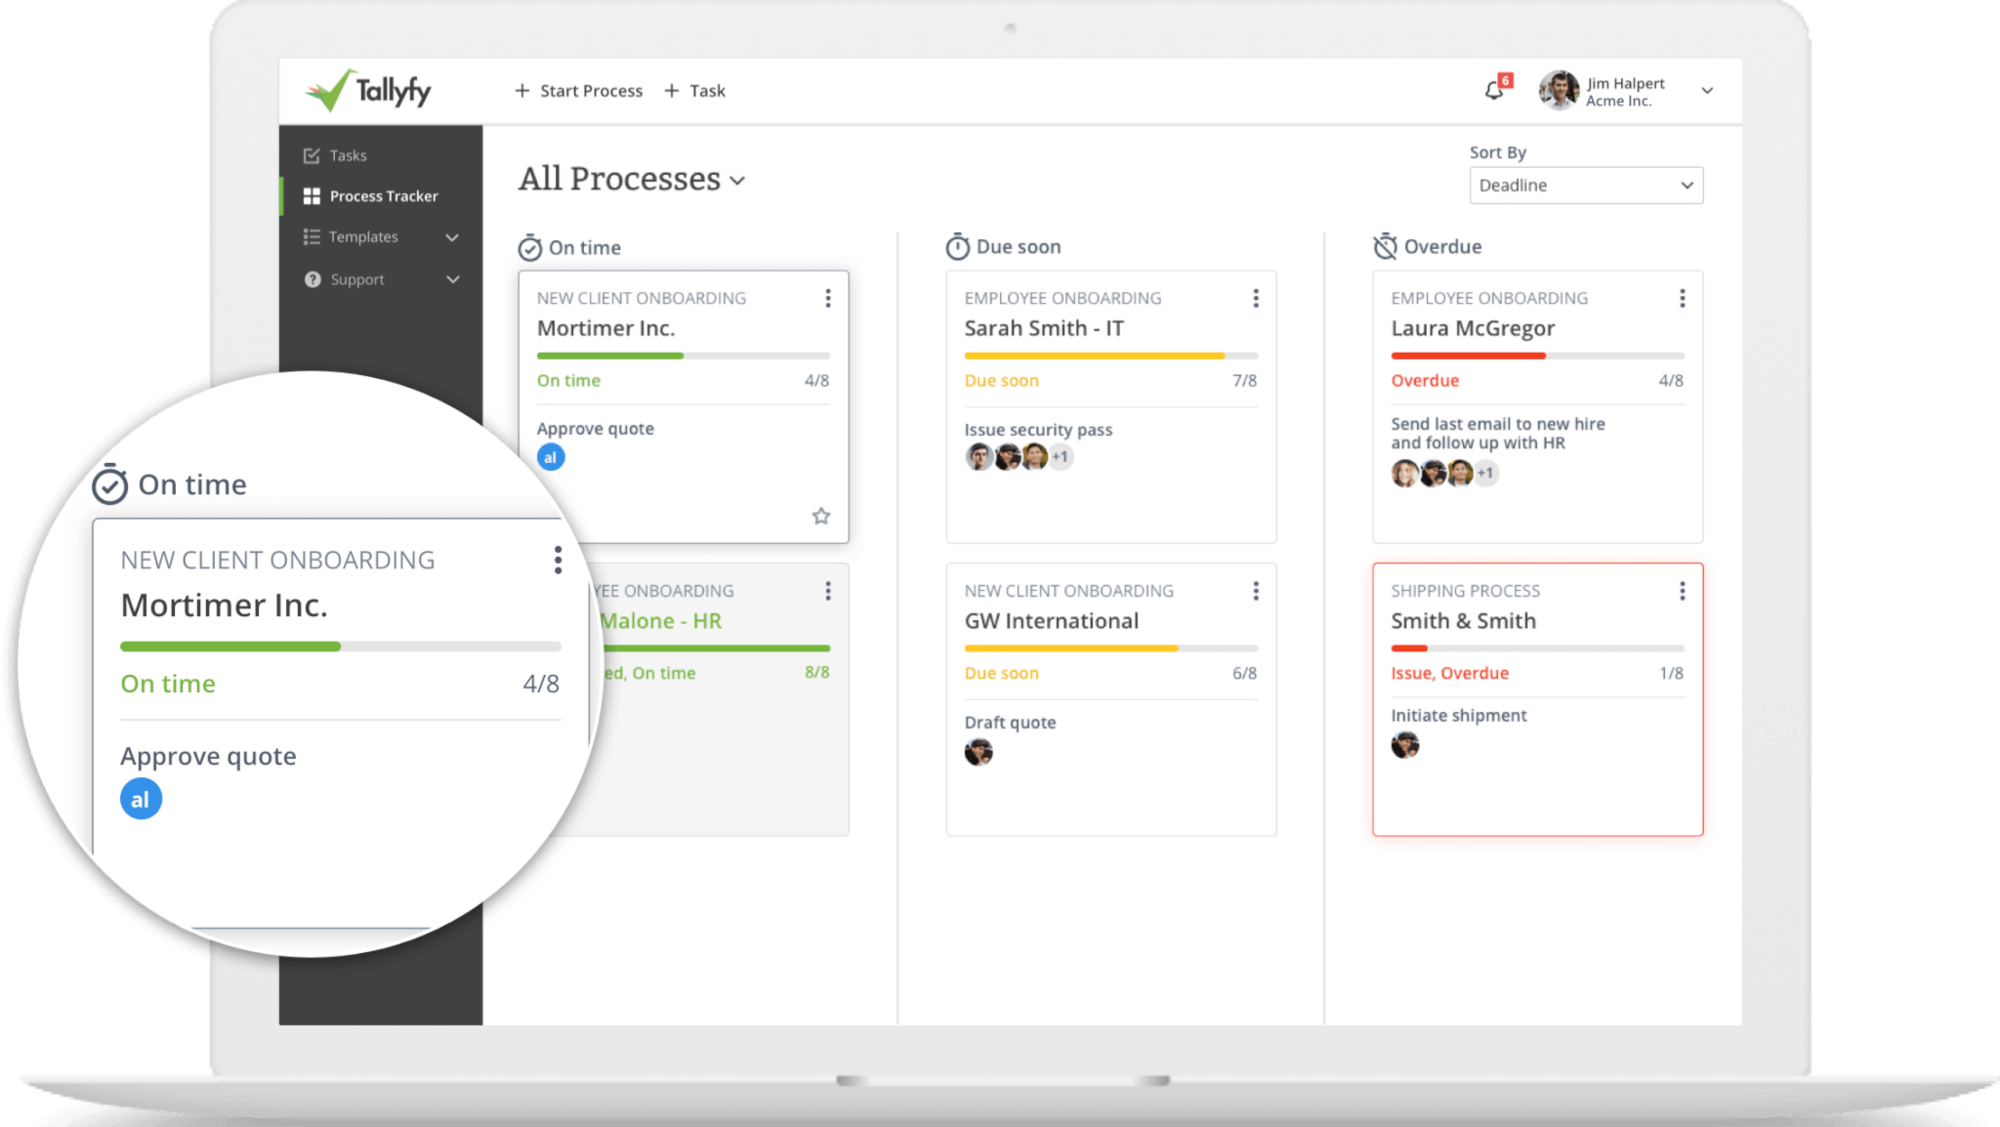Image resolution: width=2000 pixels, height=1127 pixels.
Task: Open the kebab menu on Smith & Smith card
Action: [1683, 591]
